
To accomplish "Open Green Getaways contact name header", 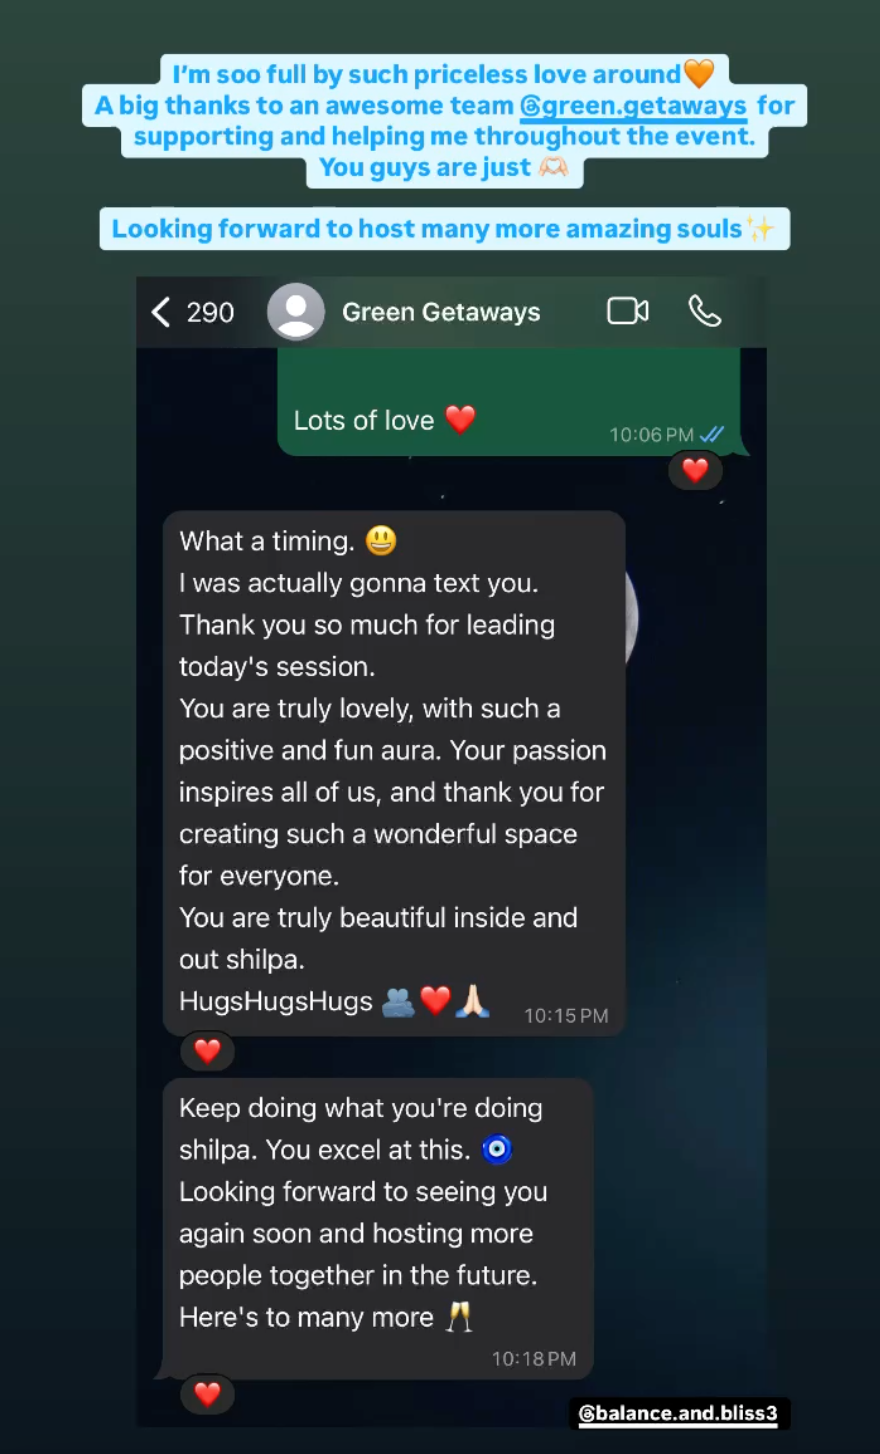I will click(441, 312).
